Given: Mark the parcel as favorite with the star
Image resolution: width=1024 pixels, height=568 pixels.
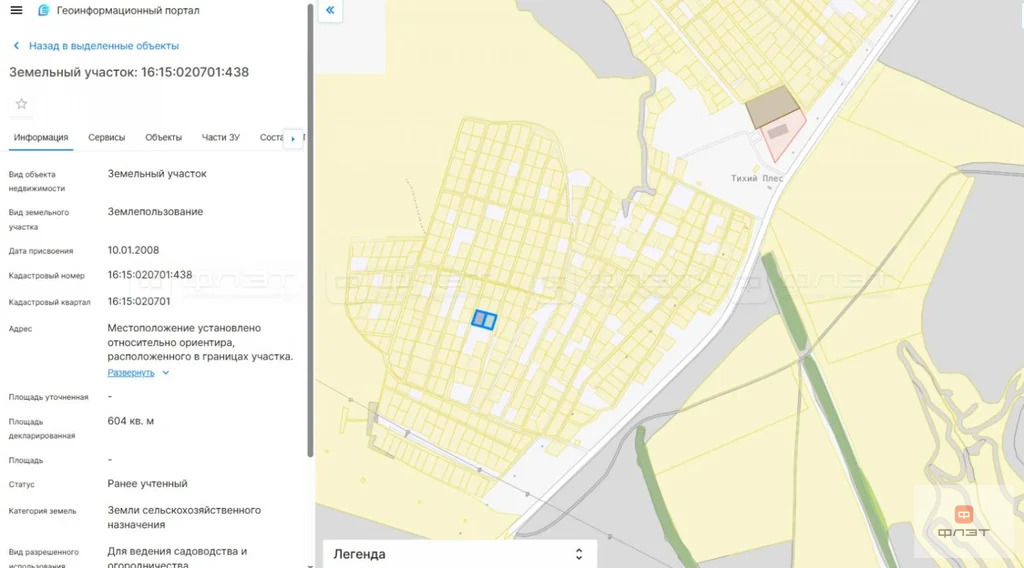Looking at the screenshot, I should 21,104.
